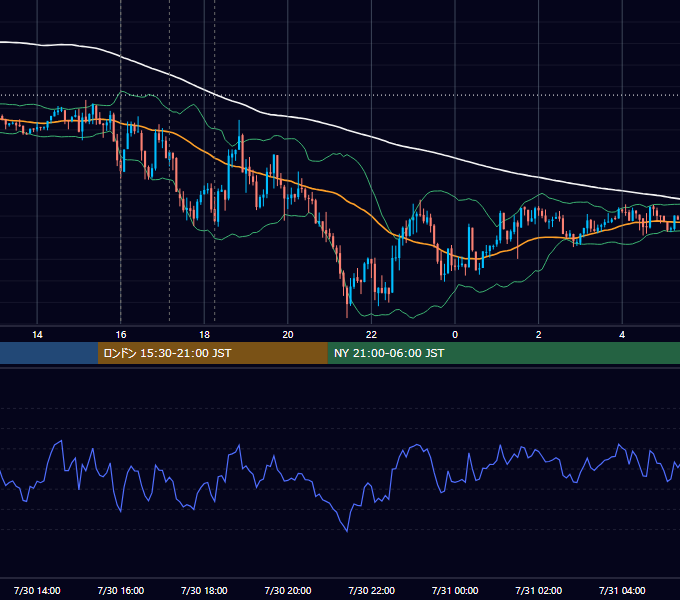Click the oscillator's lowest trough near 21:30
The height and width of the screenshot is (600, 680).
click(347, 531)
